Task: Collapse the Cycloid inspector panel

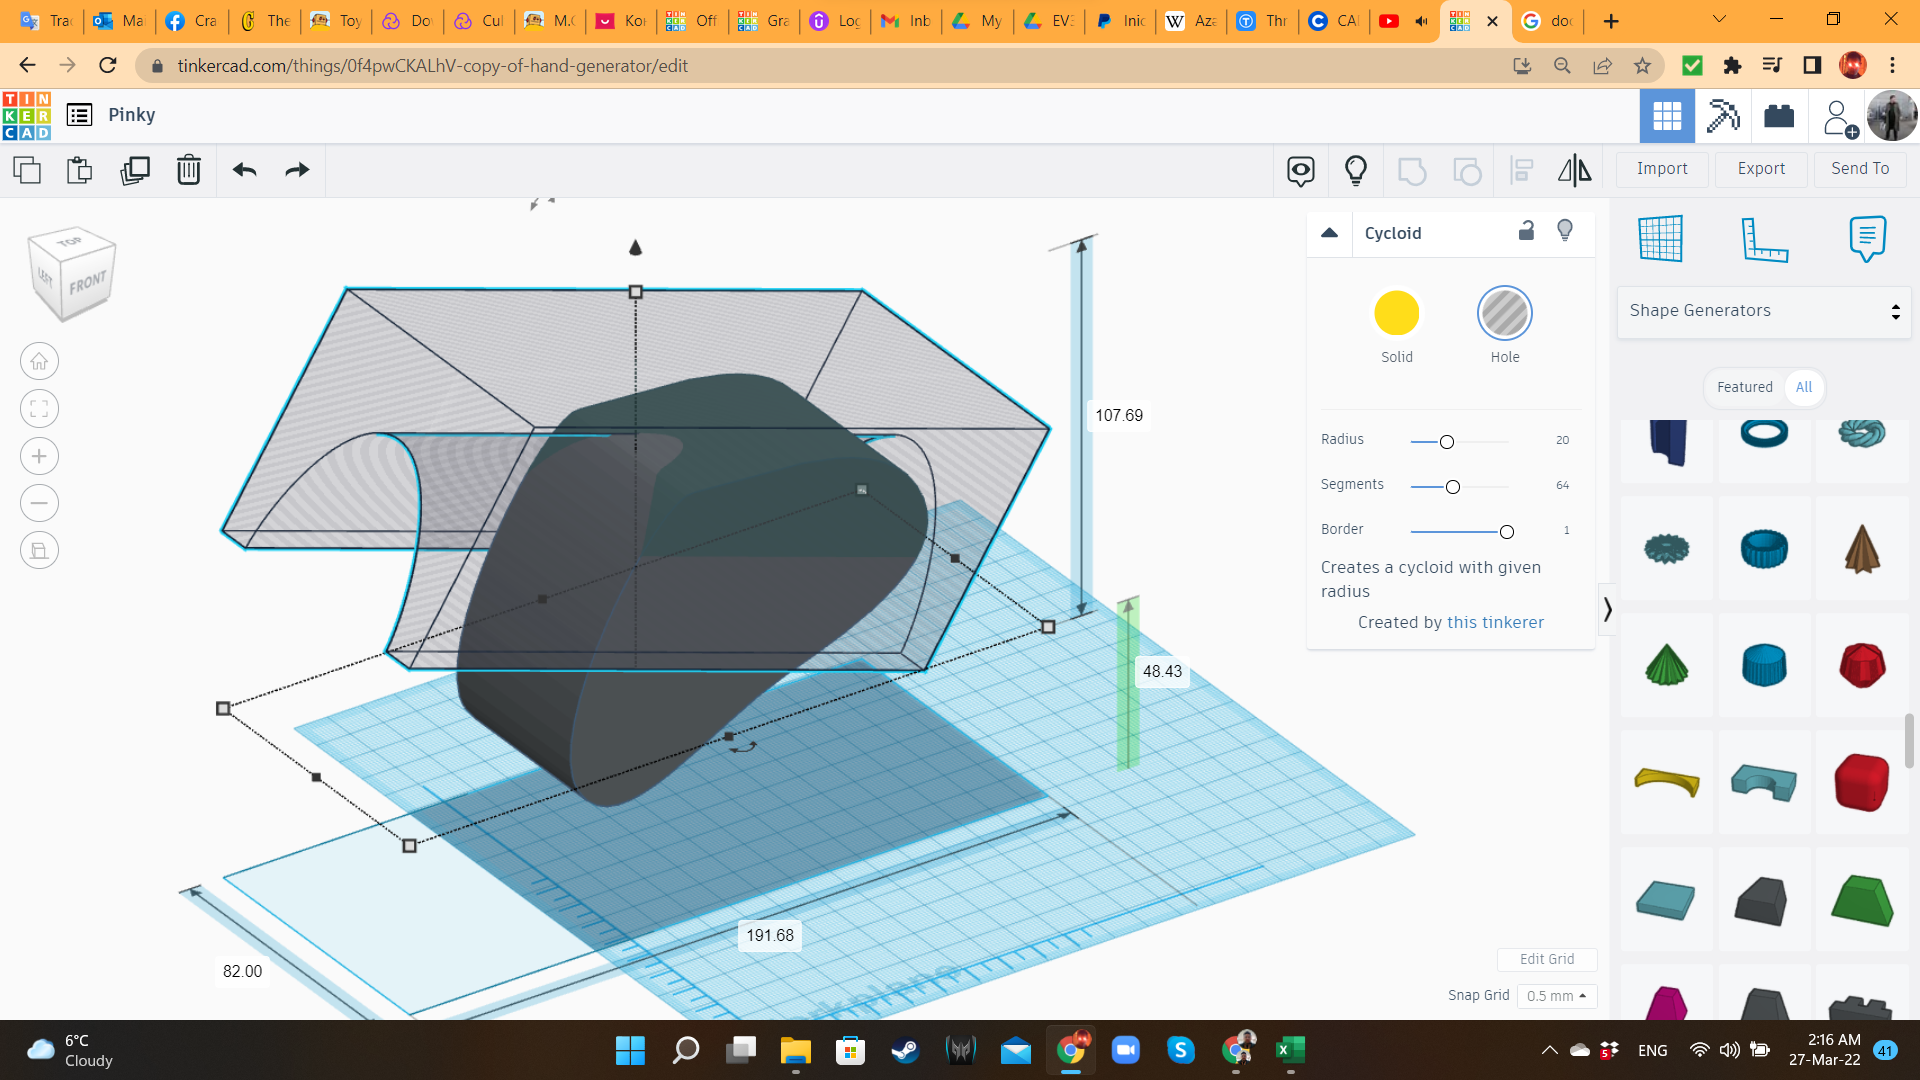Action: point(1329,233)
